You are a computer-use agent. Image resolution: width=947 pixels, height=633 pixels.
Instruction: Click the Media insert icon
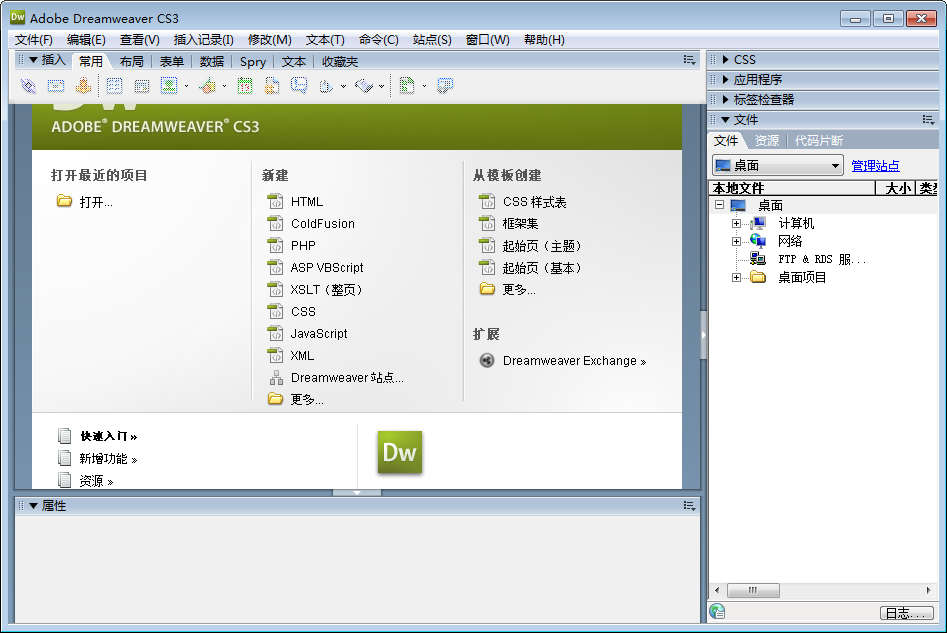pos(208,86)
